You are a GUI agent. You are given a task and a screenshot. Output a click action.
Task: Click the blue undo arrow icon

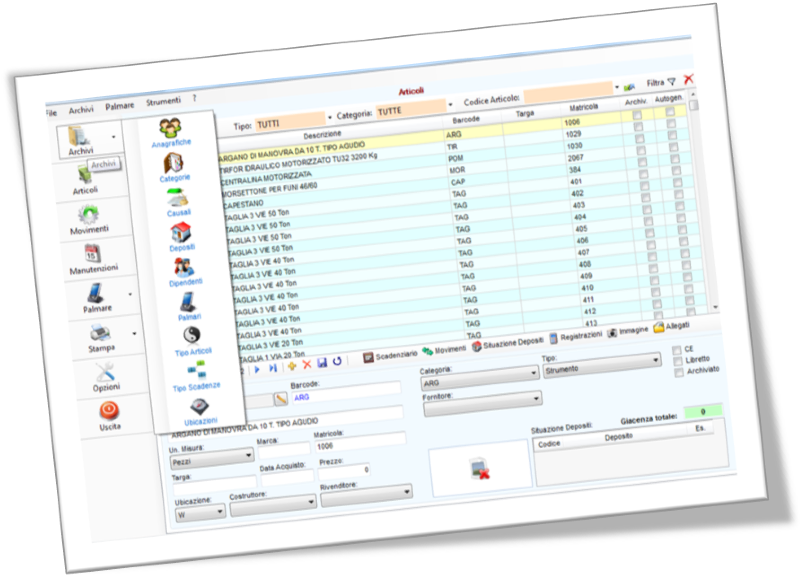[x=337, y=361]
